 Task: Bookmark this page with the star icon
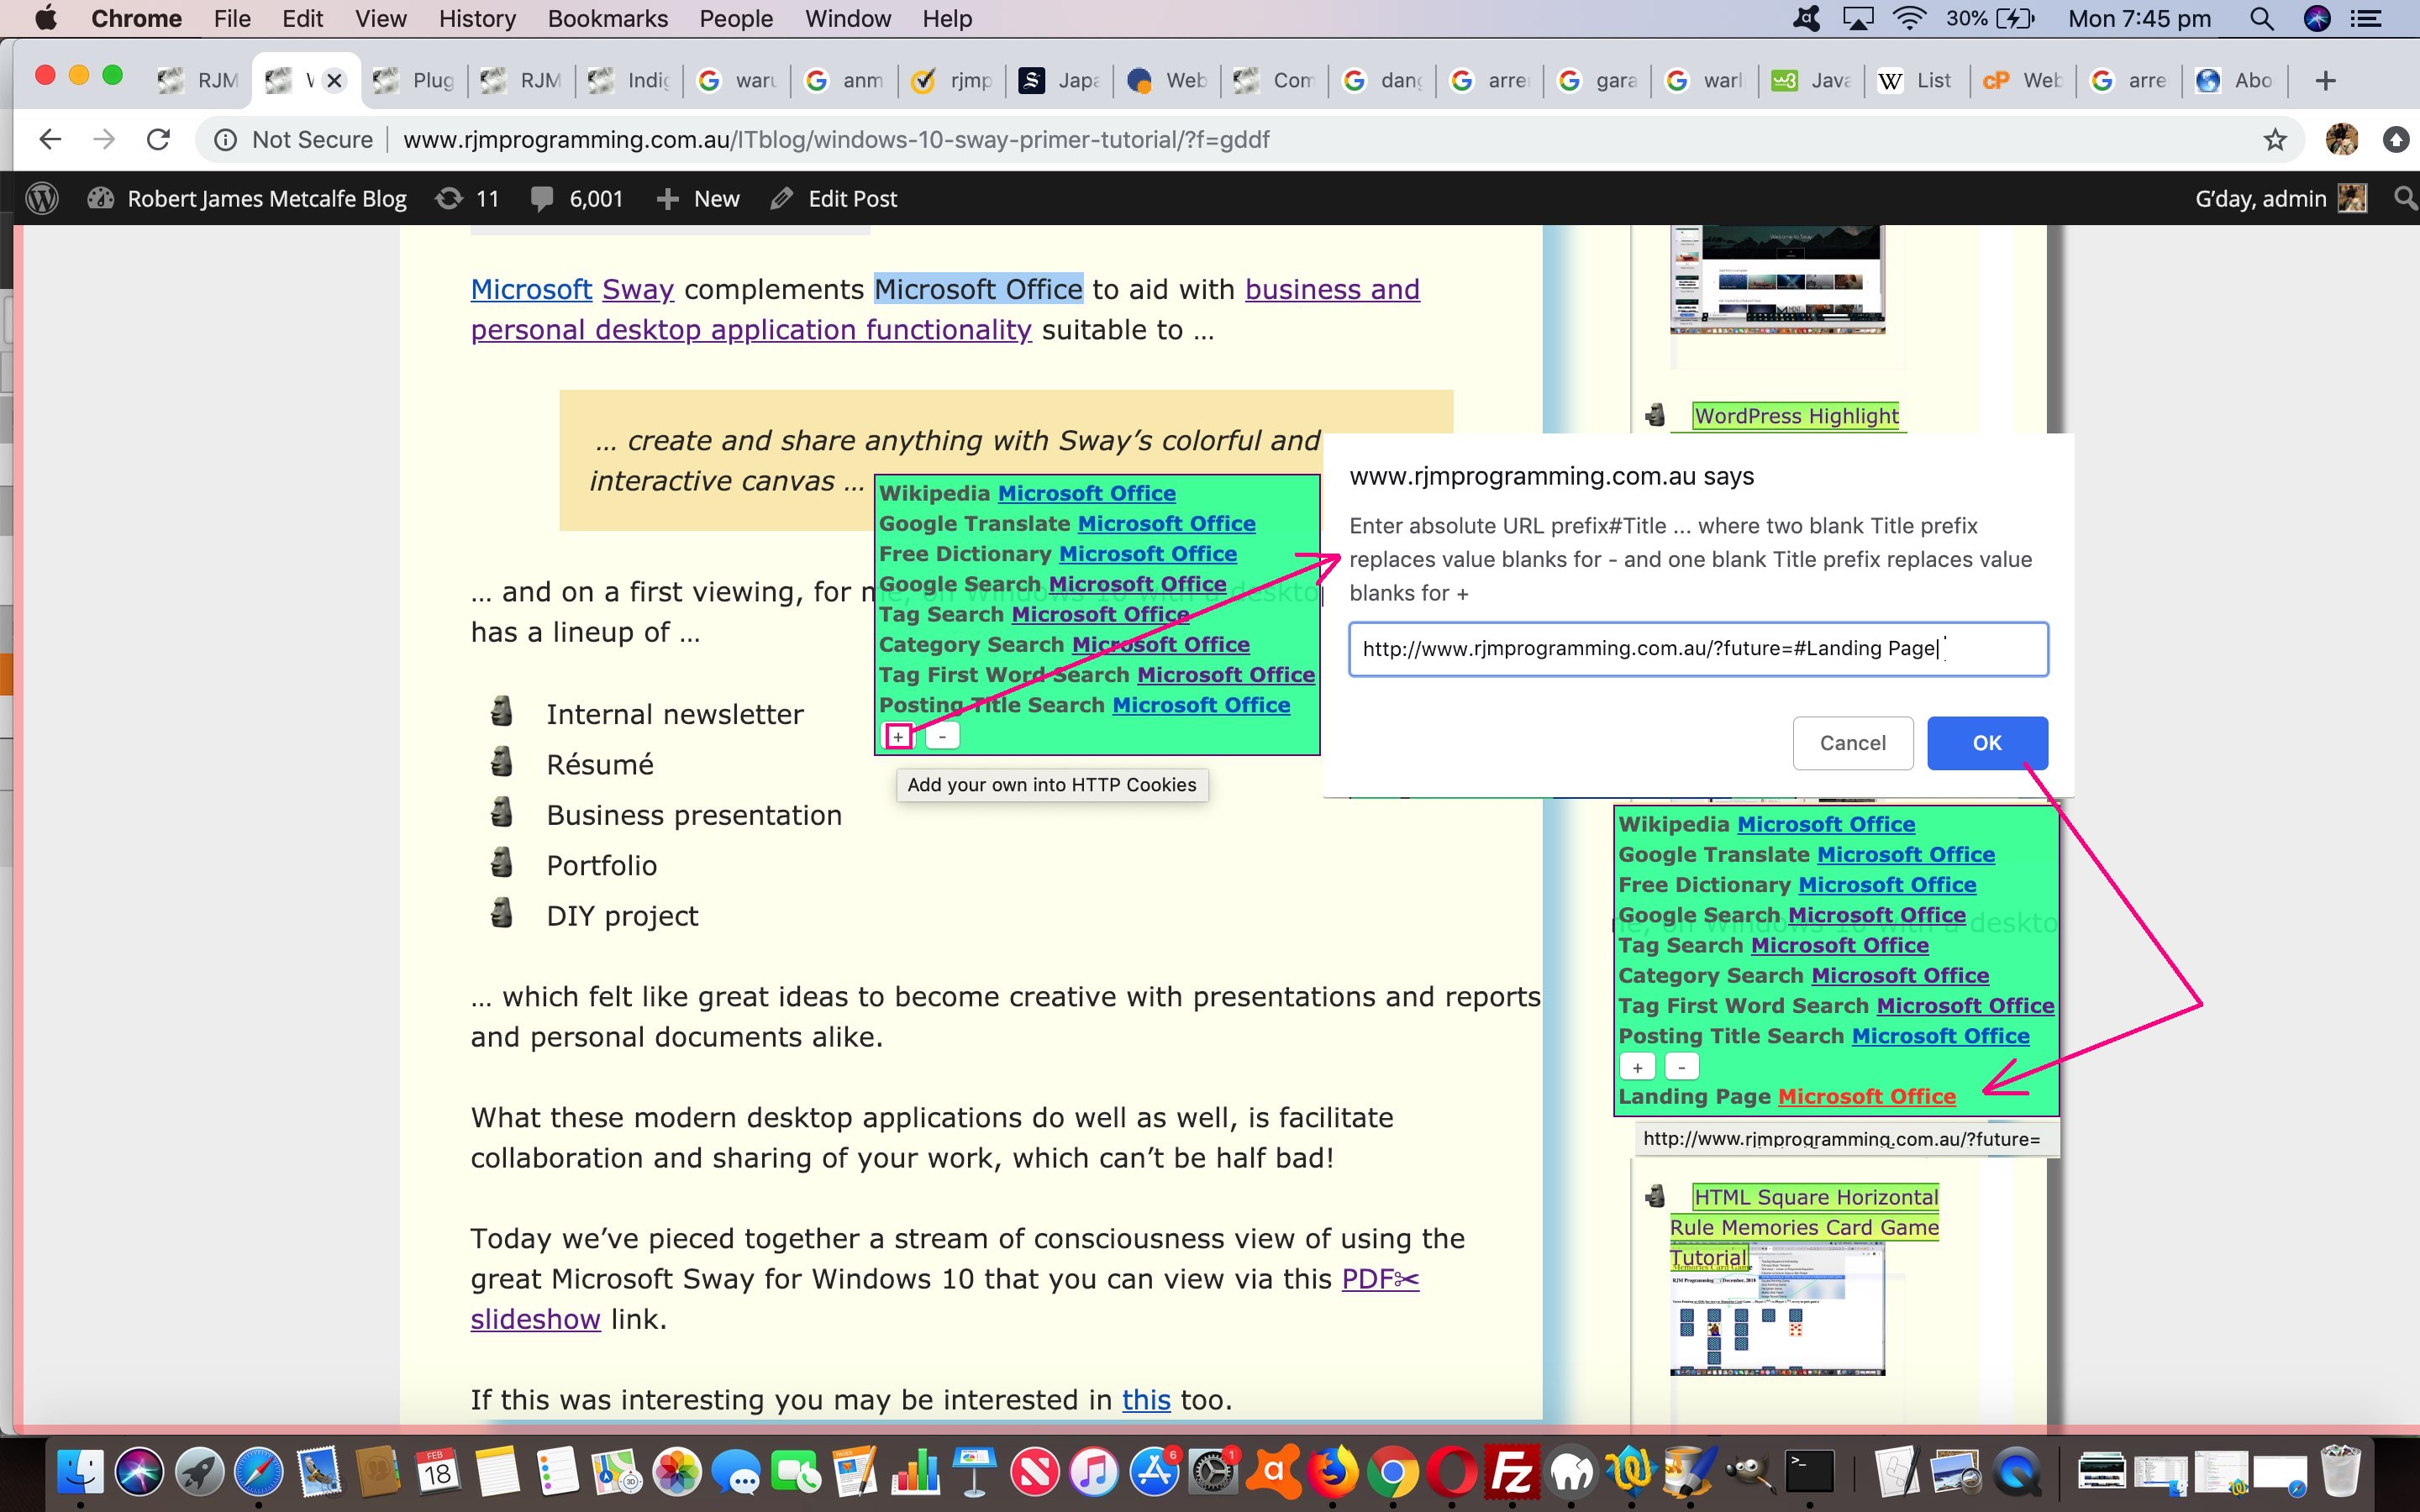[2275, 139]
